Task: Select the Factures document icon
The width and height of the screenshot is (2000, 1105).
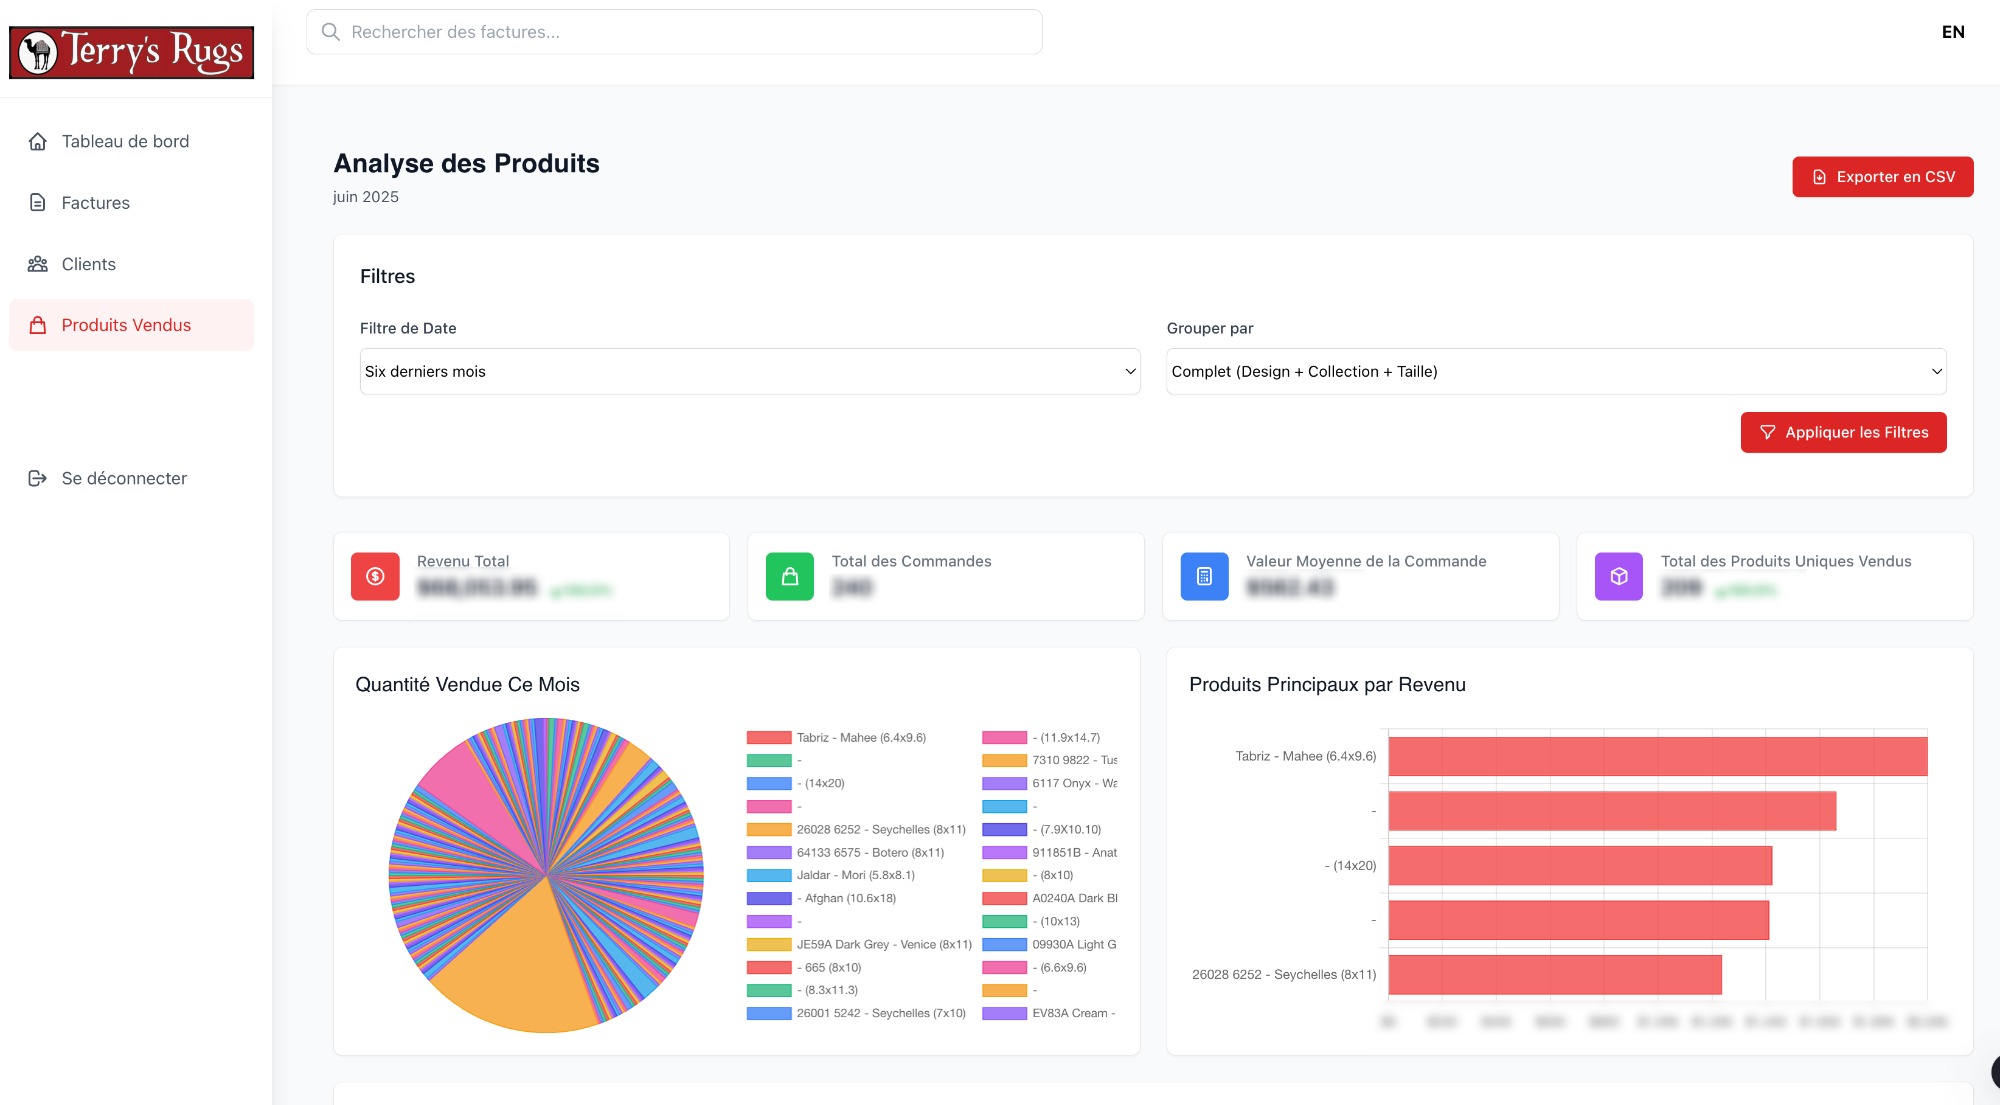Action: (x=37, y=202)
